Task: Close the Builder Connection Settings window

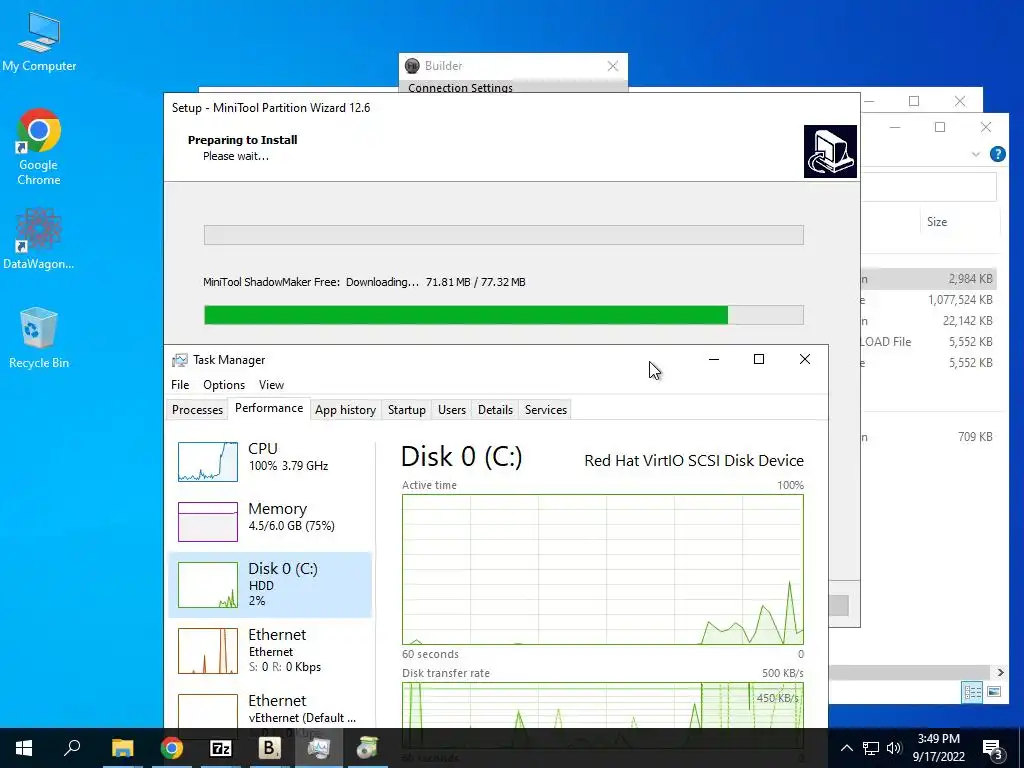Action: click(613, 66)
